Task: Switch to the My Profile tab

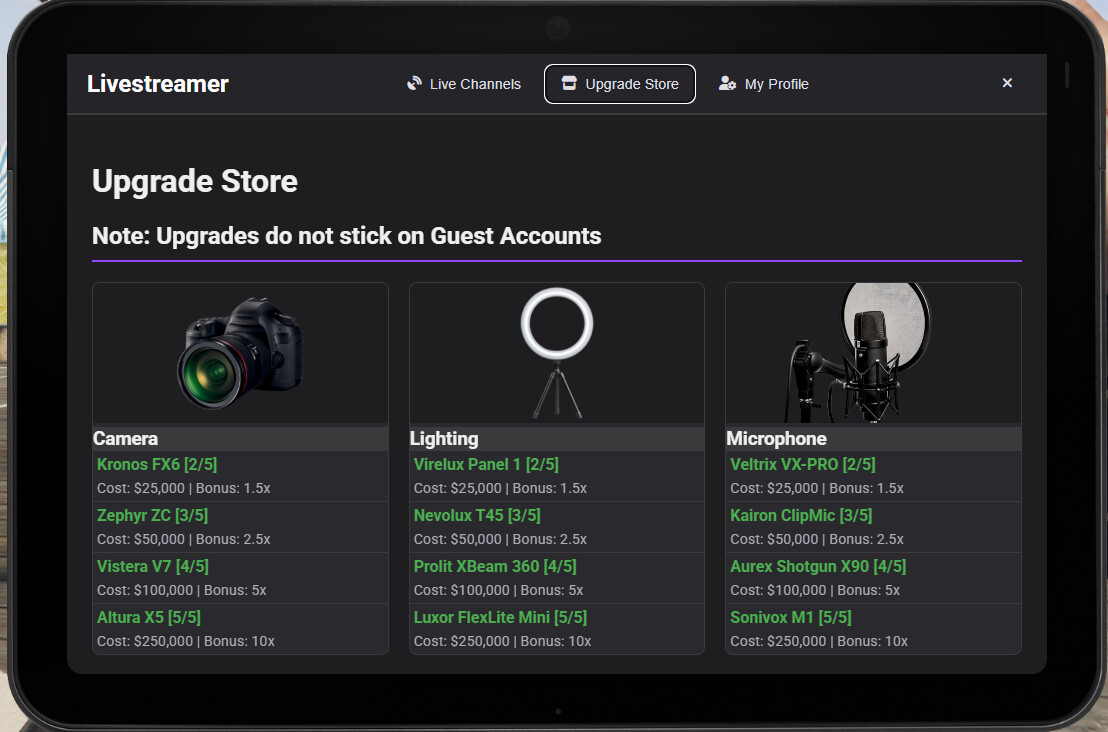Action: tap(764, 84)
